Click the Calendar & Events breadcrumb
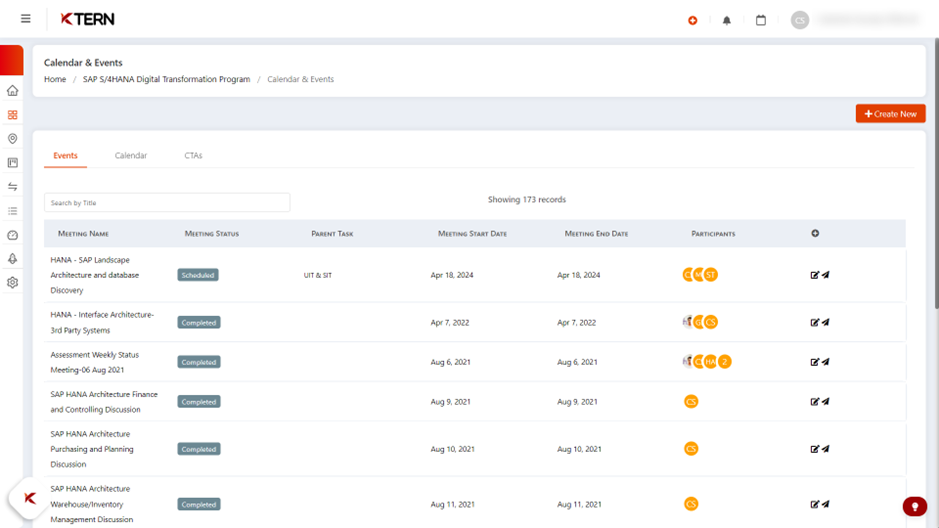Image resolution: width=939 pixels, height=528 pixels. [301, 79]
